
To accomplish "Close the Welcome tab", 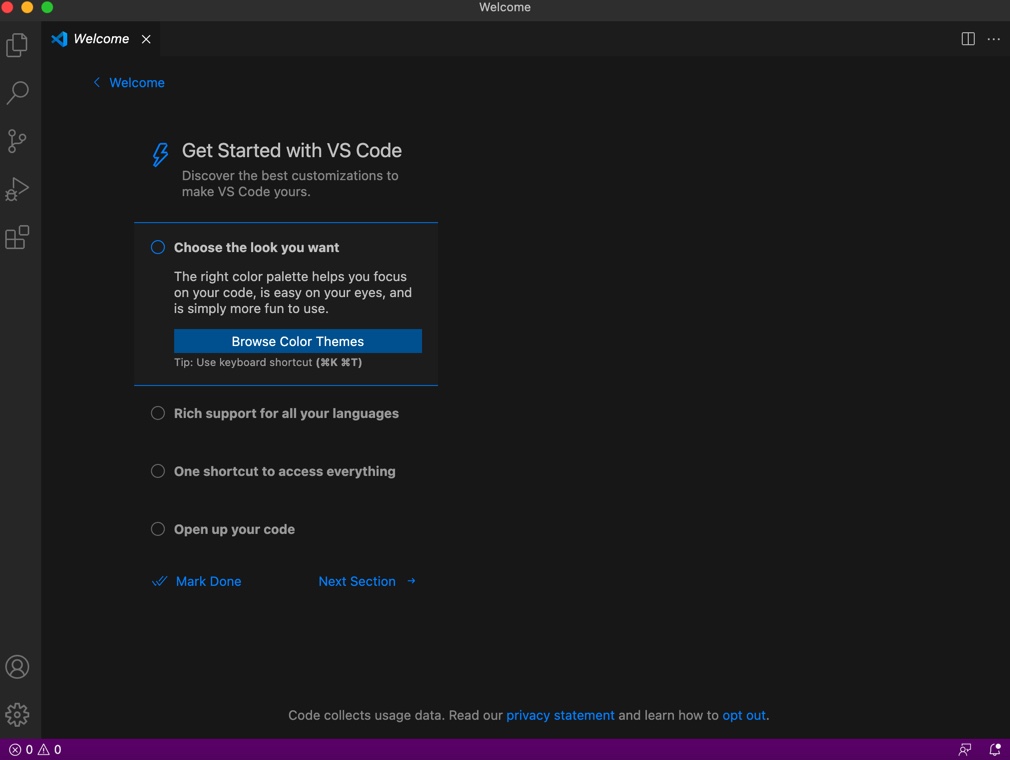I will click(146, 39).
